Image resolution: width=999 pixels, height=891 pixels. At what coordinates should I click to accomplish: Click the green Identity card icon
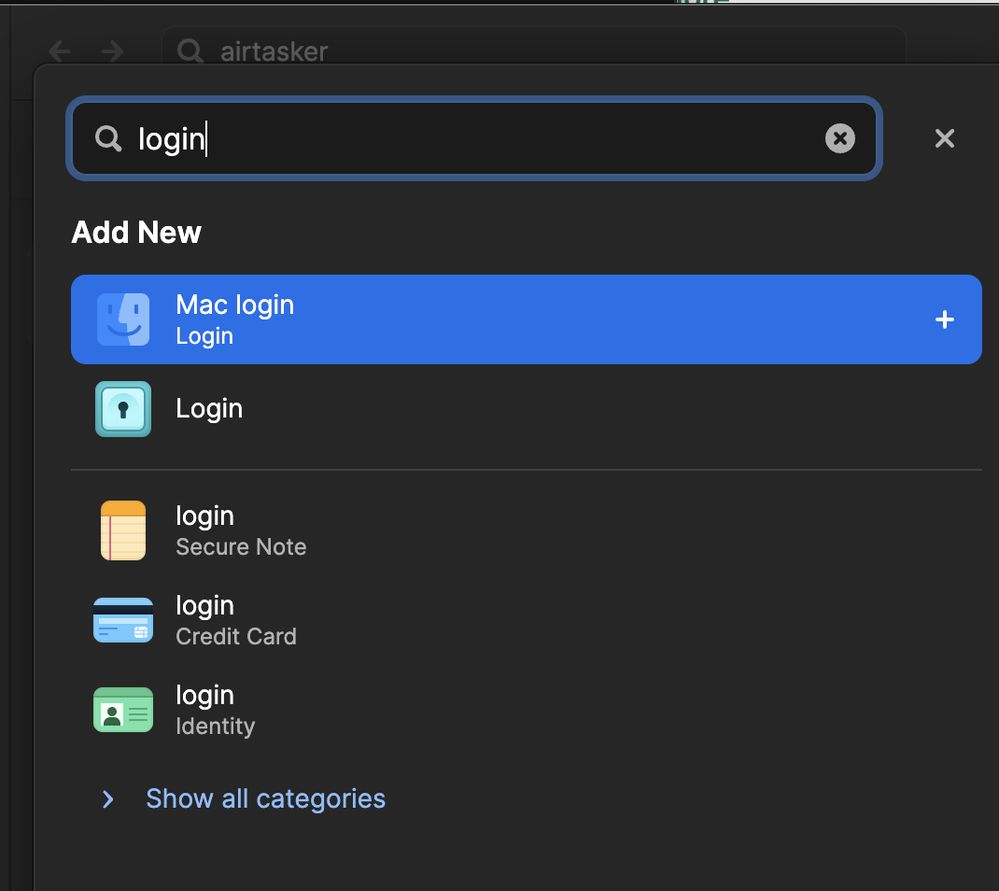pyautogui.click(x=123, y=710)
